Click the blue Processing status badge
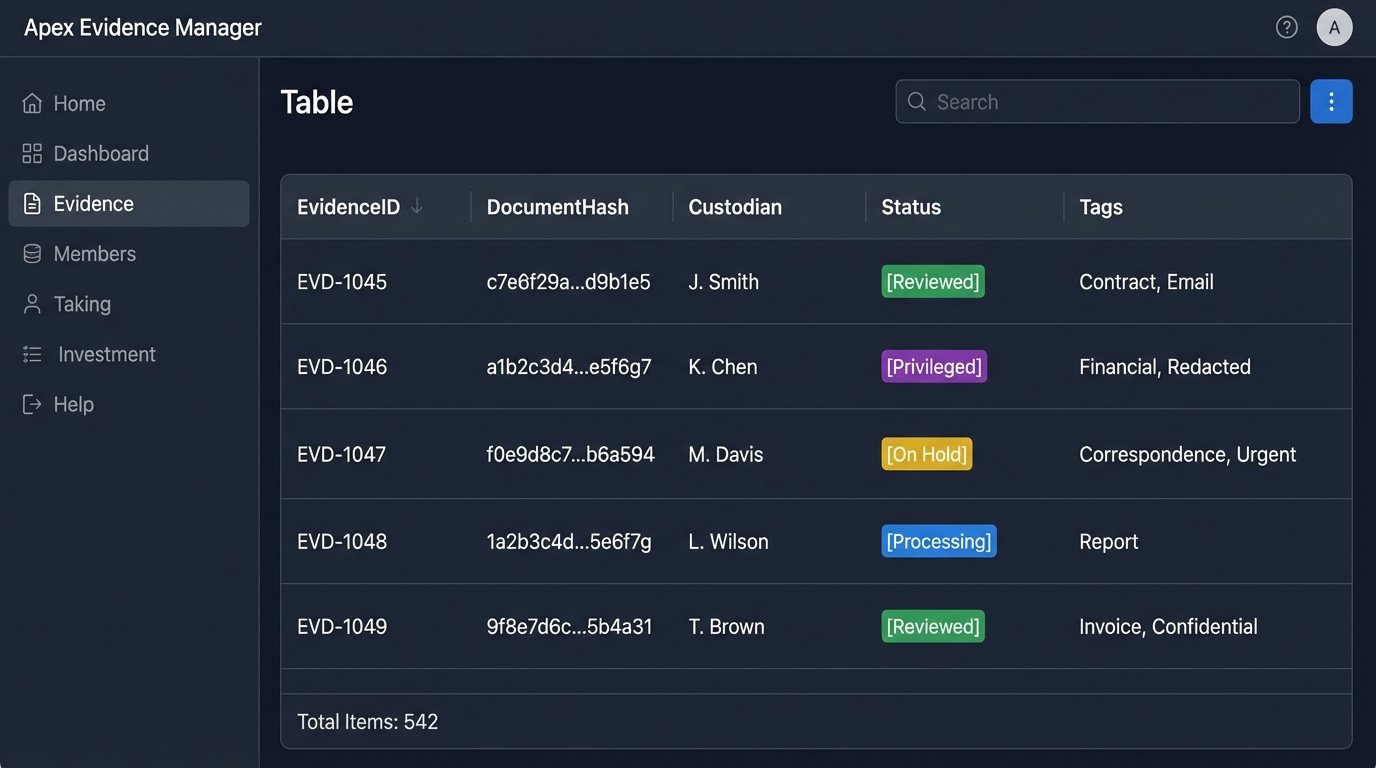Viewport: 1376px width, 768px height. (938, 541)
